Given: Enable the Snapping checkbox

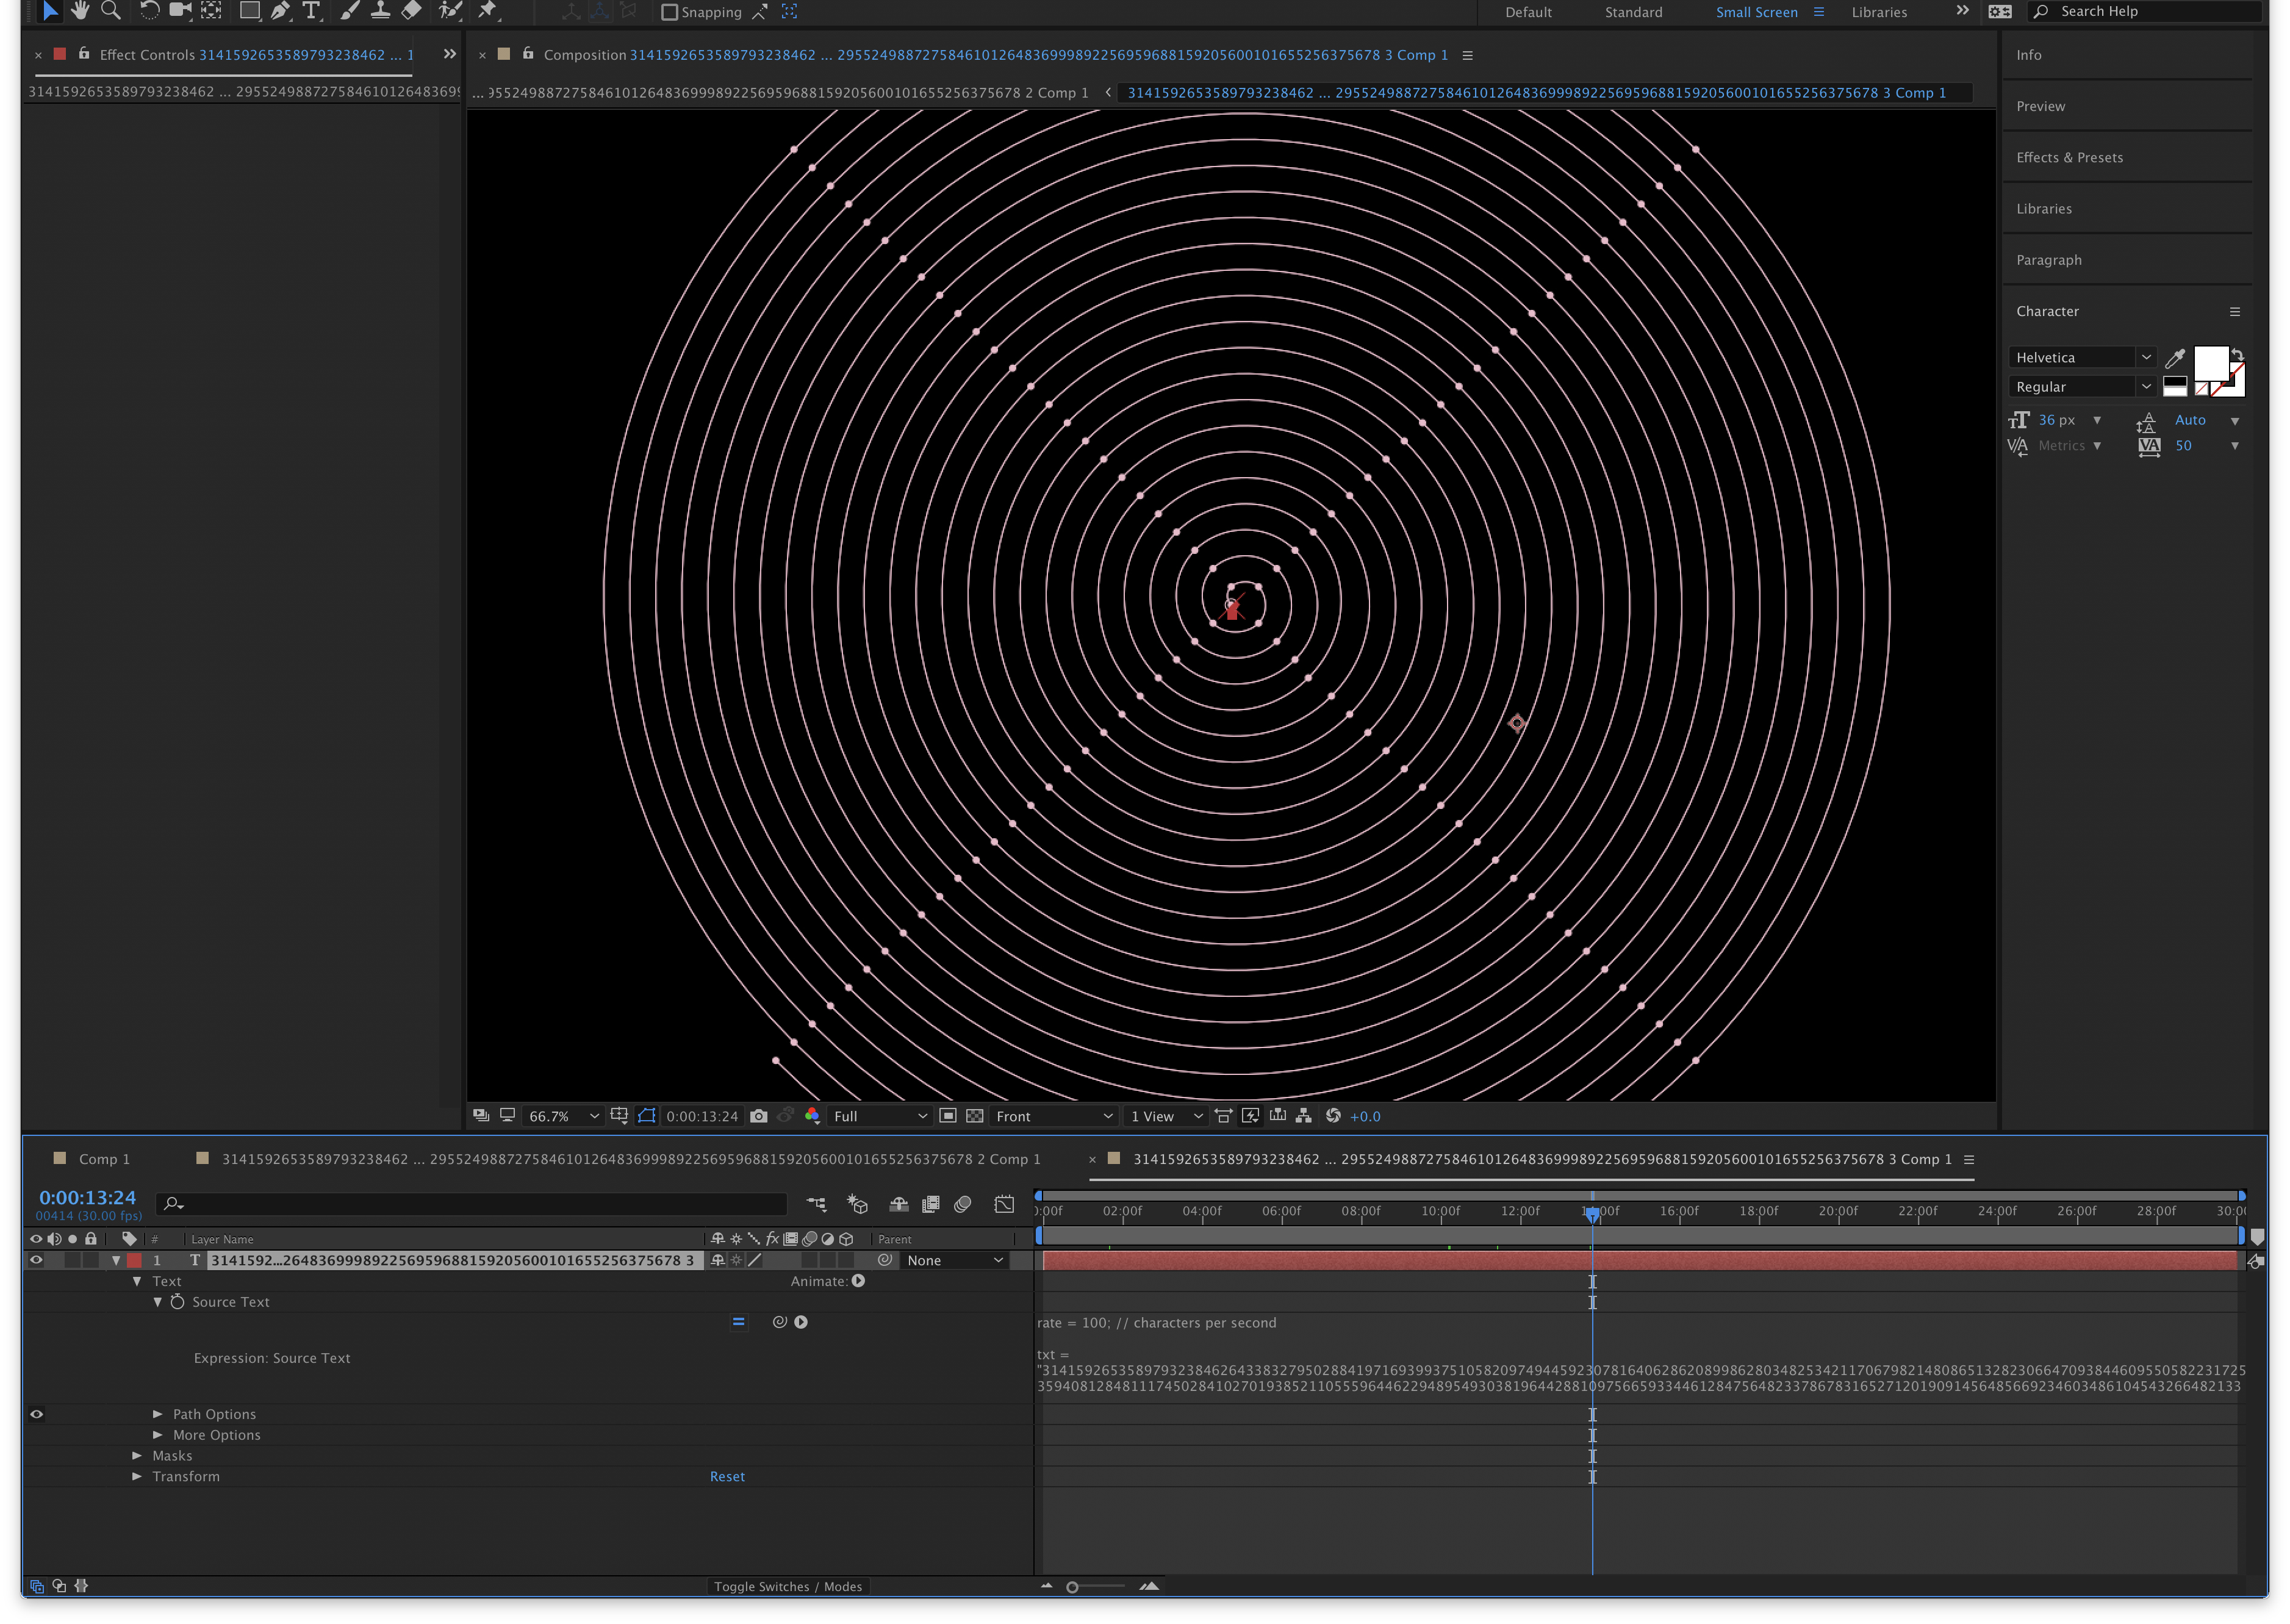Looking at the screenshot, I should click(x=670, y=12).
